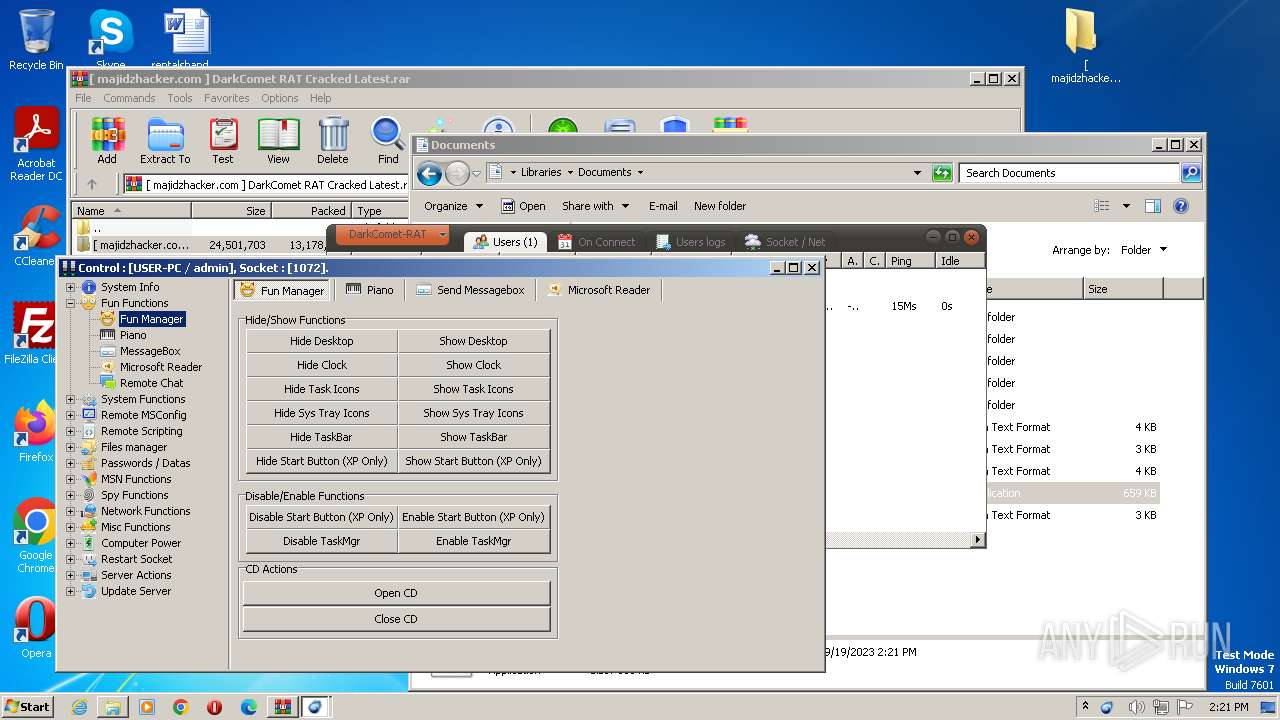Open Favorites menu in WinRAR
This screenshot has height=720, width=1280.
227,98
